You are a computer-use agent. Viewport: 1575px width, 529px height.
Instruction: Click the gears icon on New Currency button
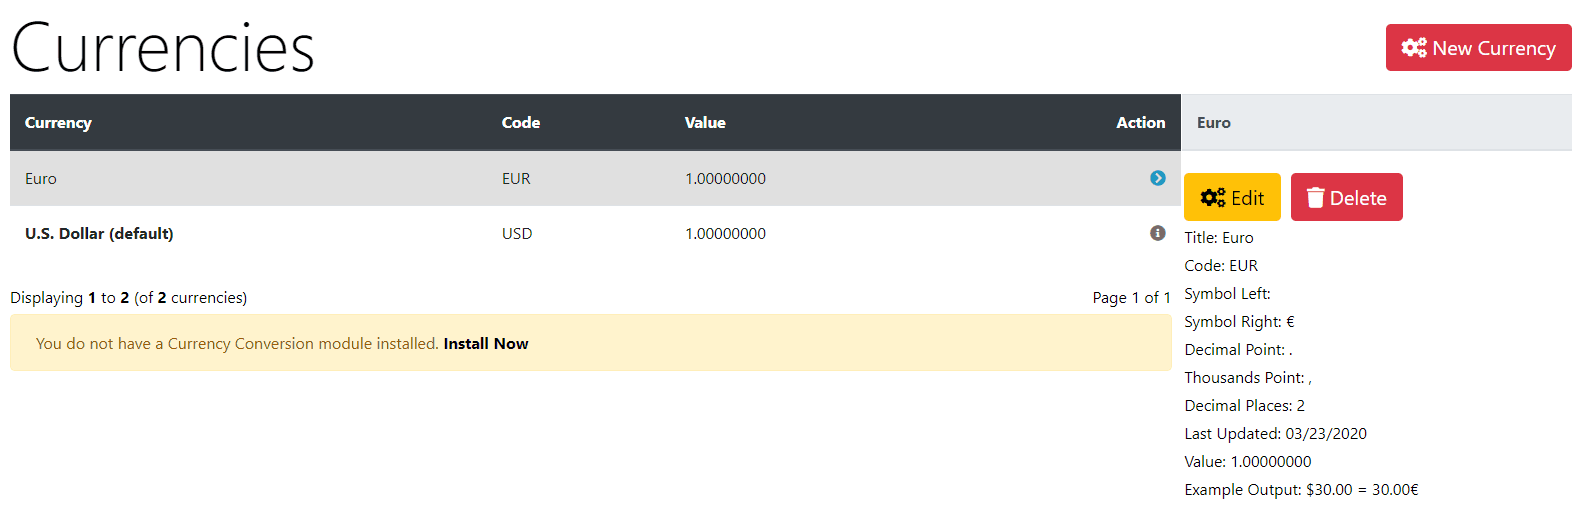(x=1414, y=48)
